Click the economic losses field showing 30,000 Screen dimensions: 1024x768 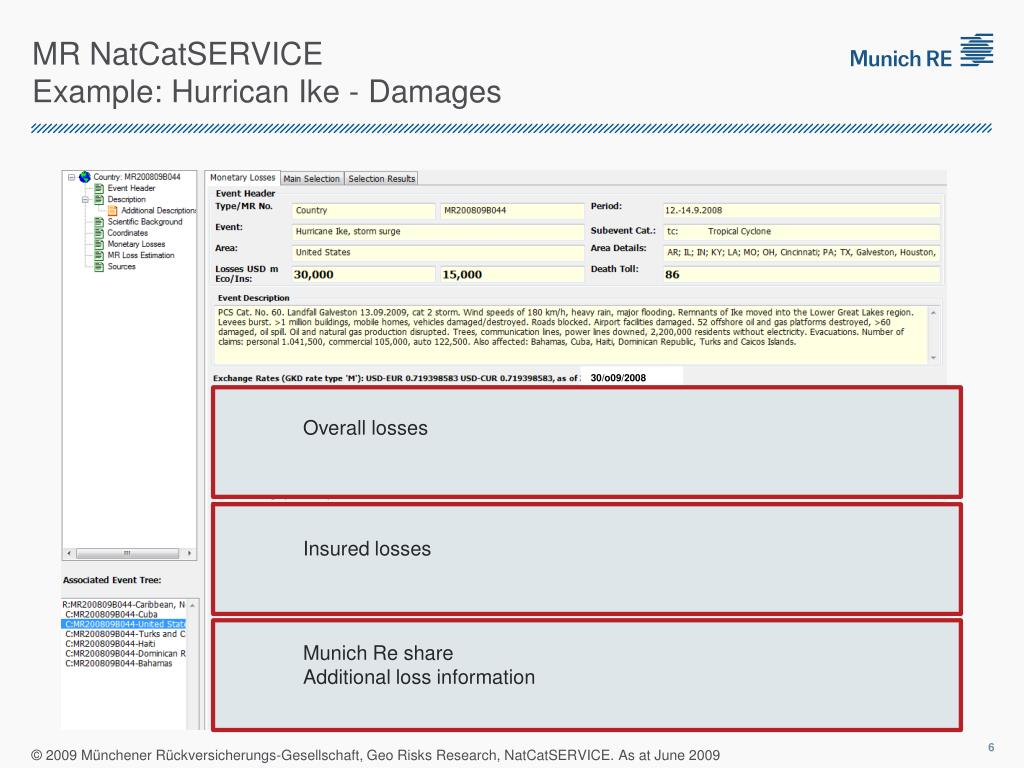click(x=363, y=274)
